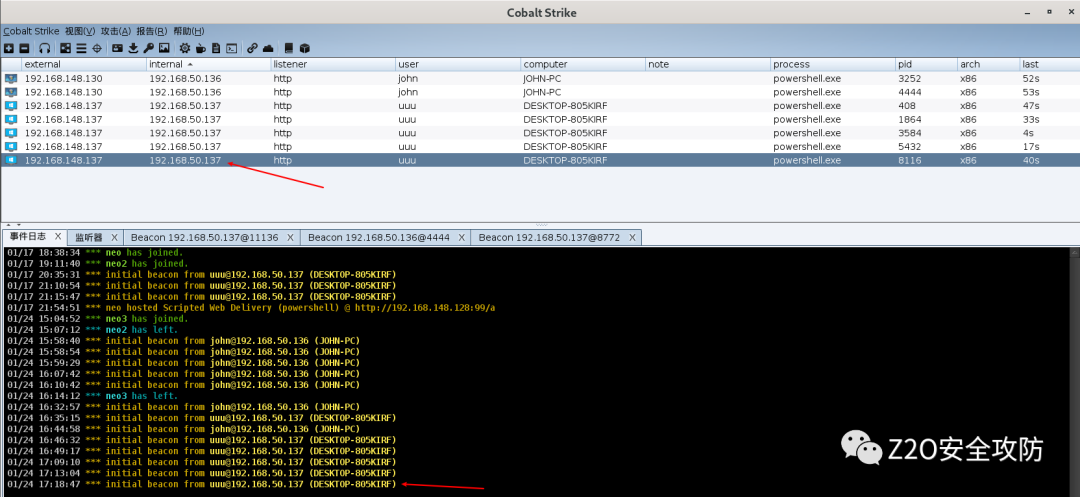Click the last-seen cell showing 4s

(x=1049, y=133)
